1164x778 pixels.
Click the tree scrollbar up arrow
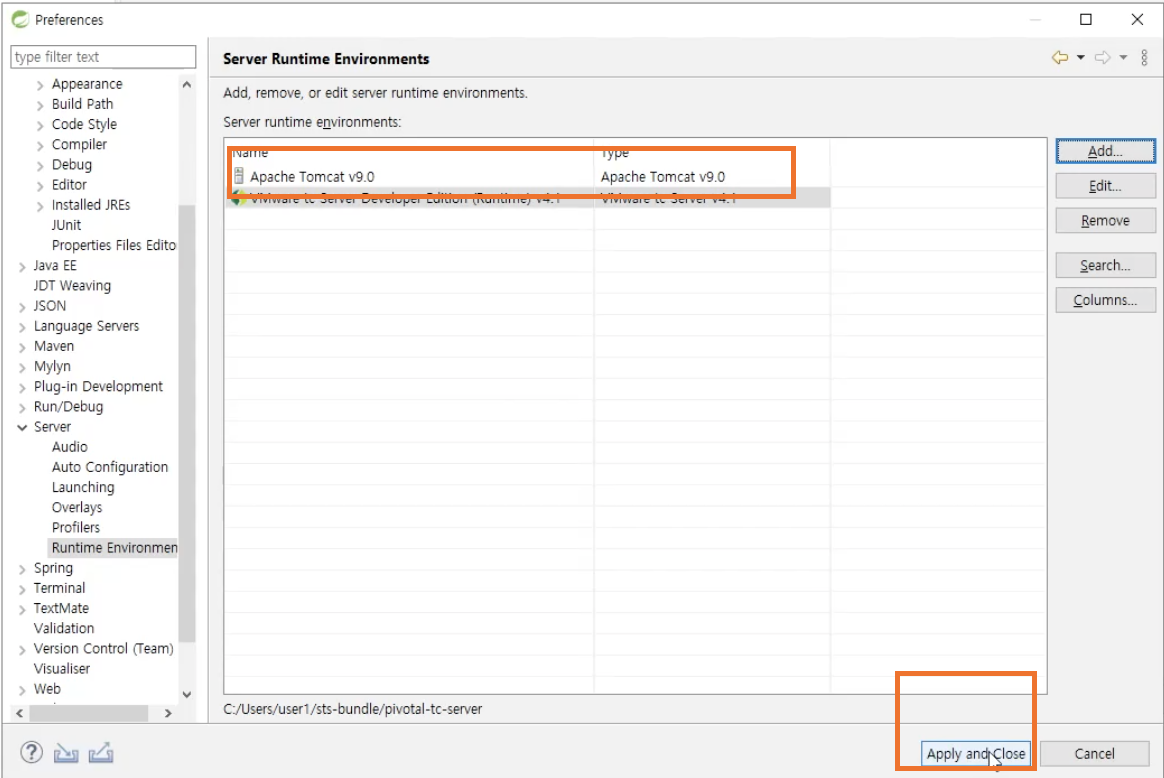pos(187,84)
